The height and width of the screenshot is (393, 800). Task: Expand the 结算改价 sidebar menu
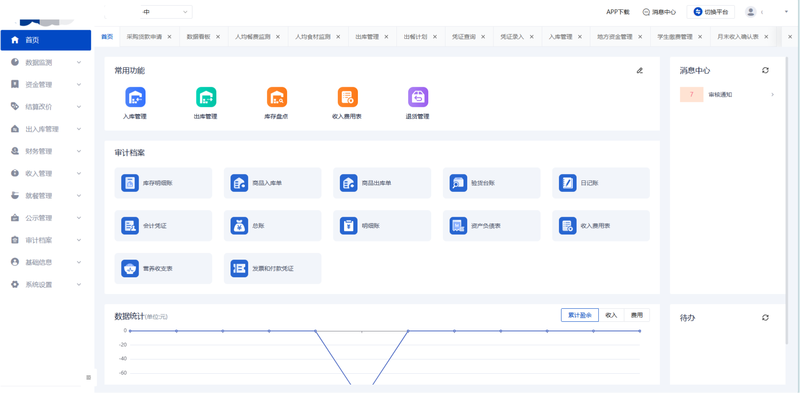(x=46, y=107)
